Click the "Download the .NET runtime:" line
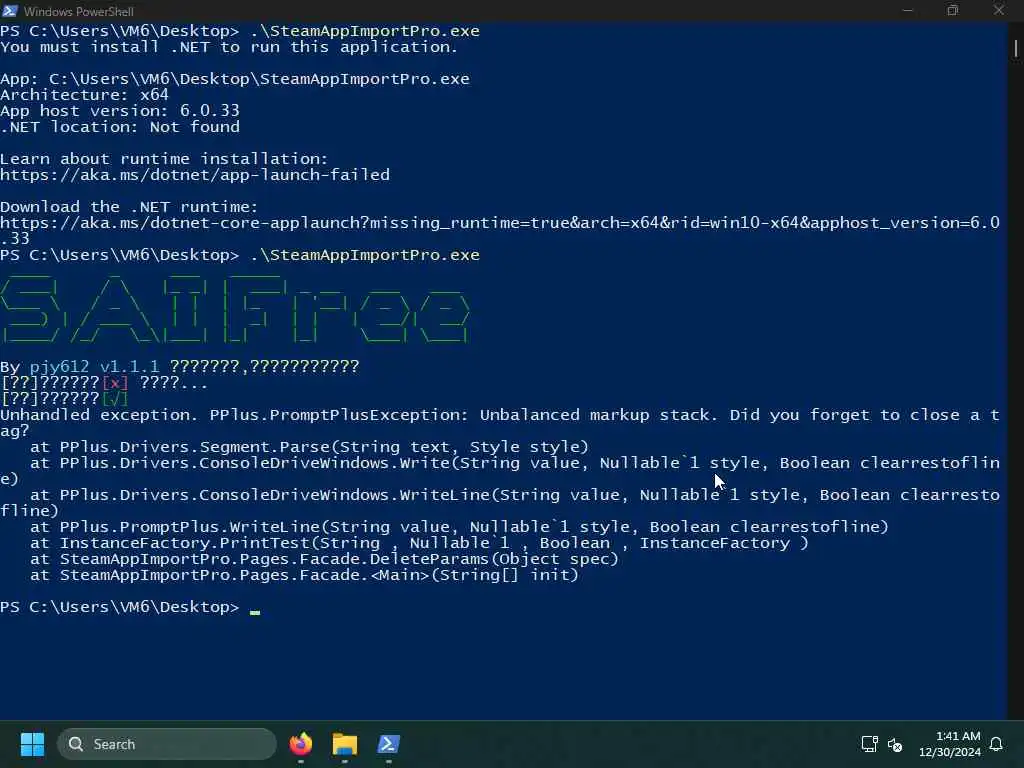This screenshot has width=1024, height=768. 129,207
